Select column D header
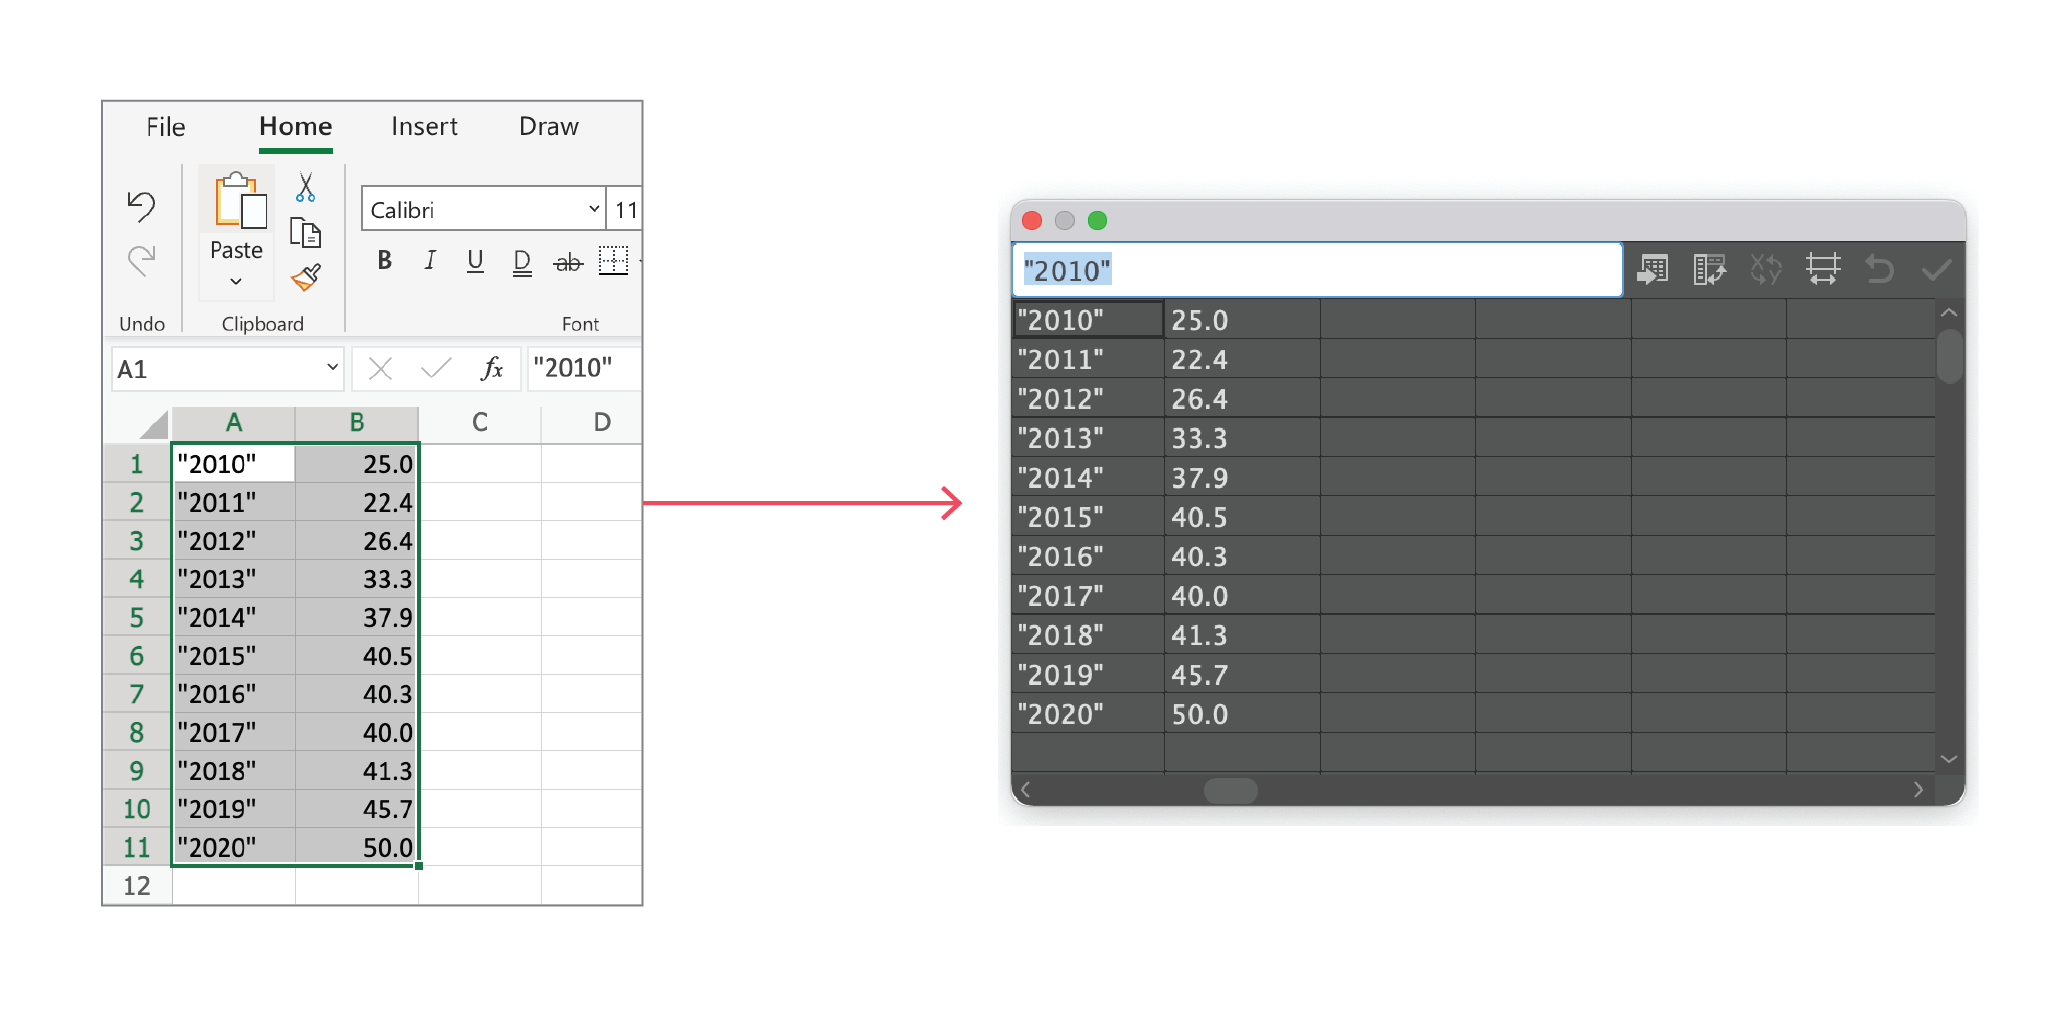The height and width of the screenshot is (1013, 2070). 591,423
